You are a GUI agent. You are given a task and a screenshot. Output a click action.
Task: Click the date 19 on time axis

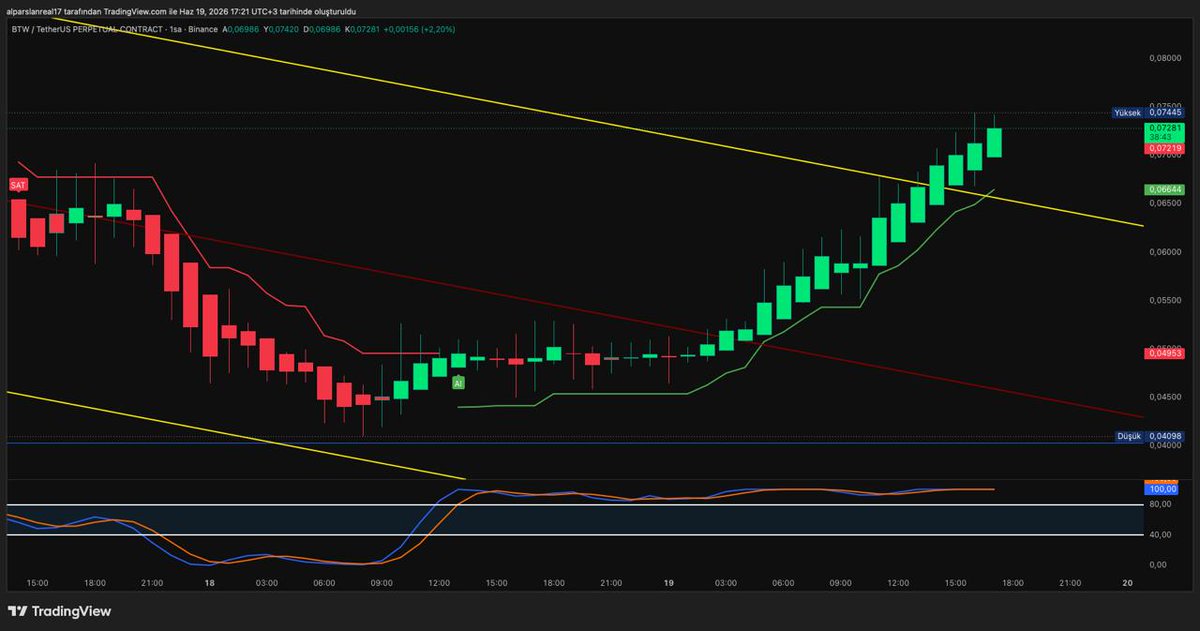coord(669,582)
